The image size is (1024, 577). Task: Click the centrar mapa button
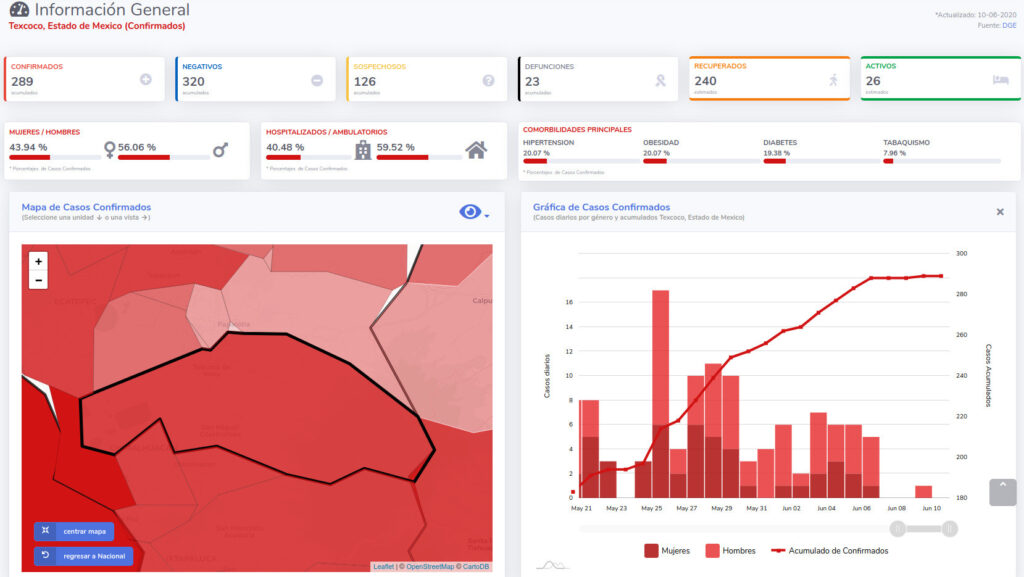[74, 531]
